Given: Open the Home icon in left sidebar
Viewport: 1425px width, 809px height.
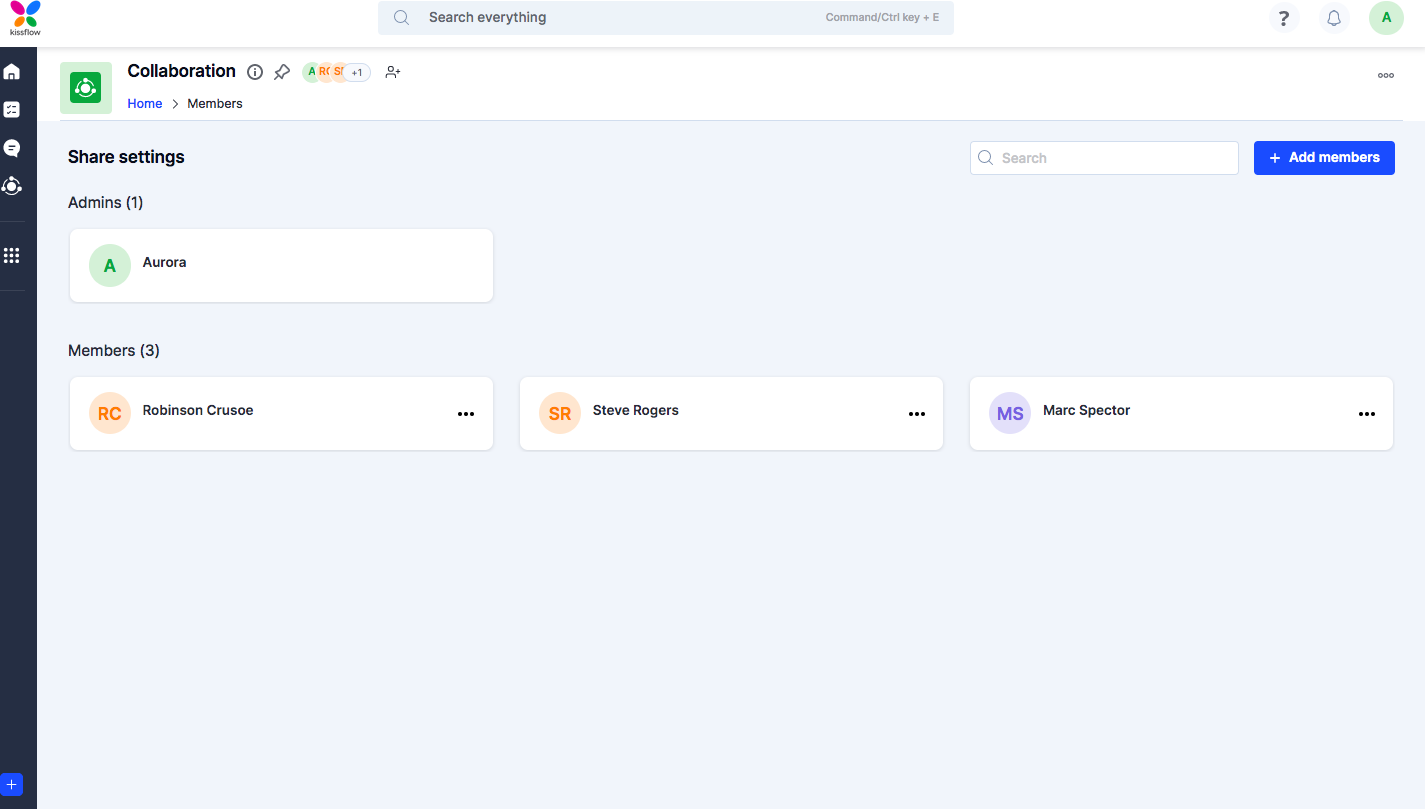Looking at the screenshot, I should [x=12, y=72].
